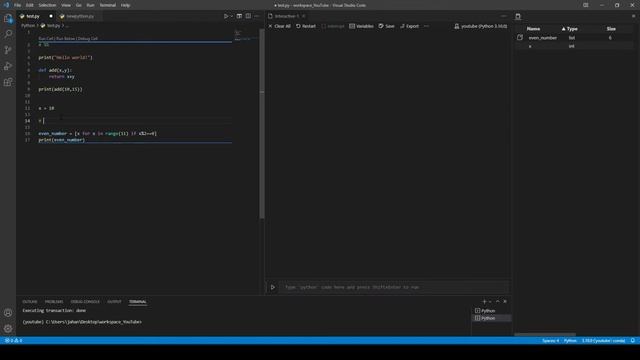The width and height of the screenshot is (640, 360).
Task: Close the bottom panel
Action: pyautogui.click(x=505, y=302)
